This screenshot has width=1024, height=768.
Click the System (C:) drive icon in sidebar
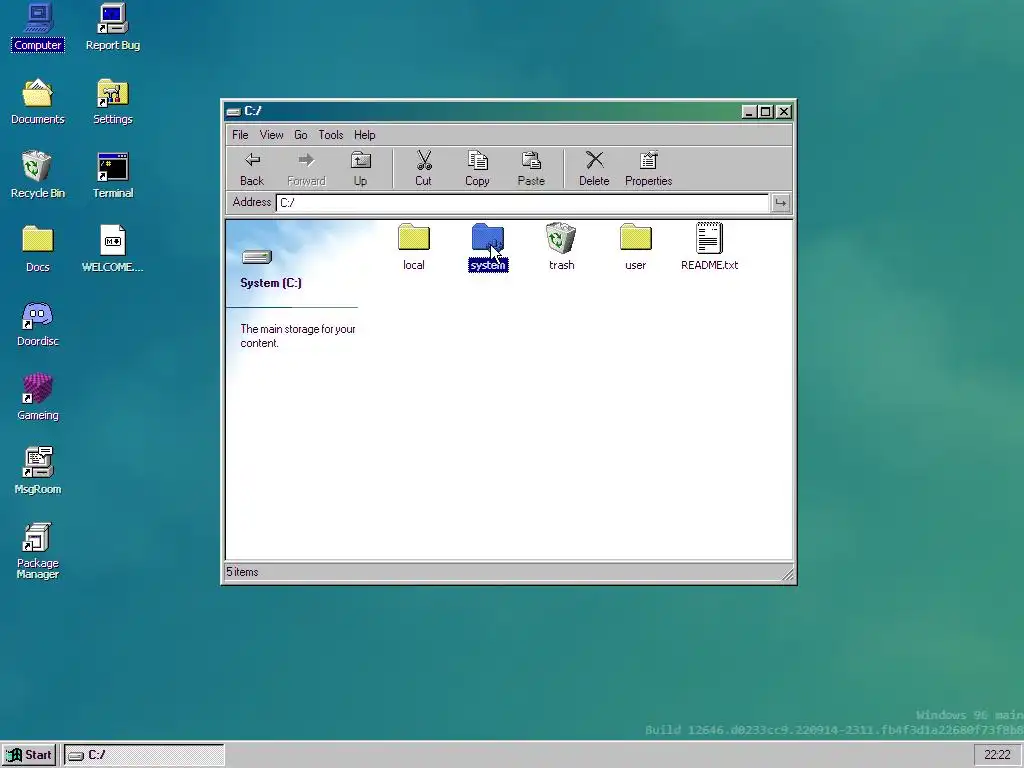click(x=257, y=257)
